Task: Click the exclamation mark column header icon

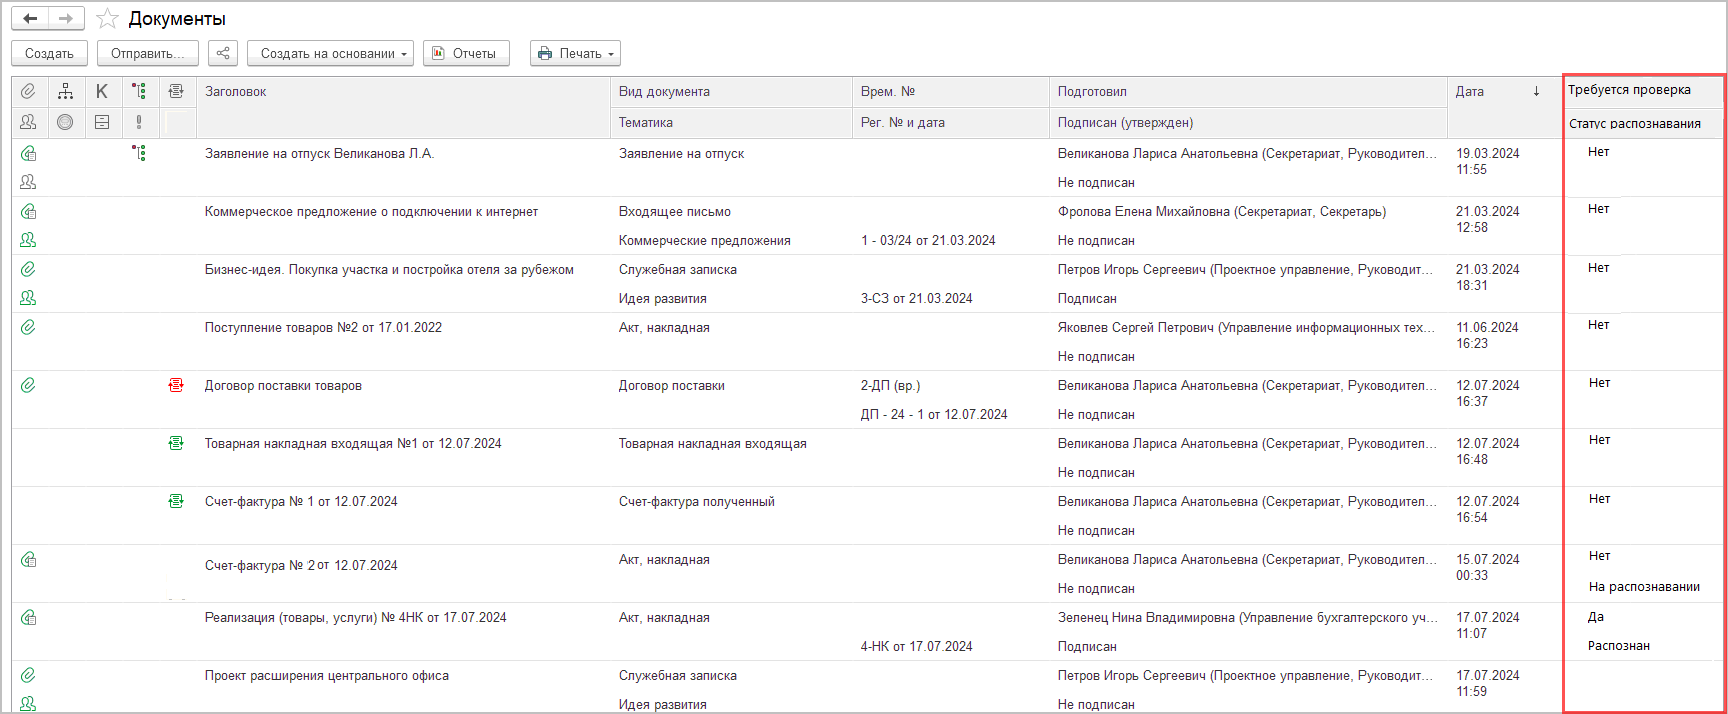Action: (139, 122)
